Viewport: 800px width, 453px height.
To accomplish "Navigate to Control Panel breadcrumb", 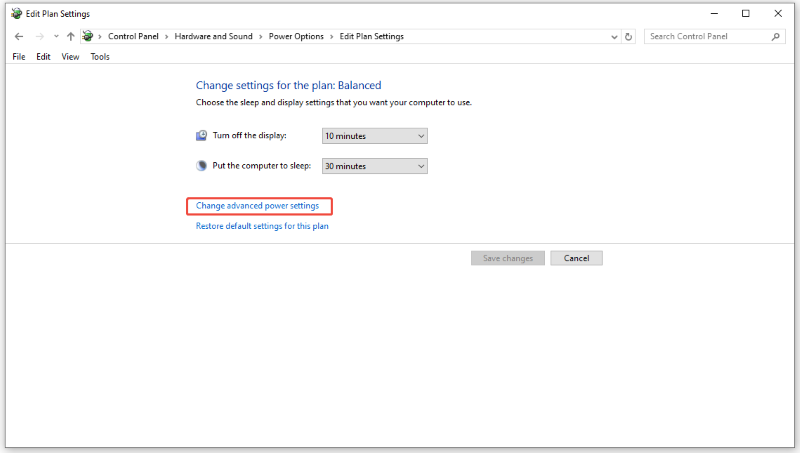I will click(133, 36).
